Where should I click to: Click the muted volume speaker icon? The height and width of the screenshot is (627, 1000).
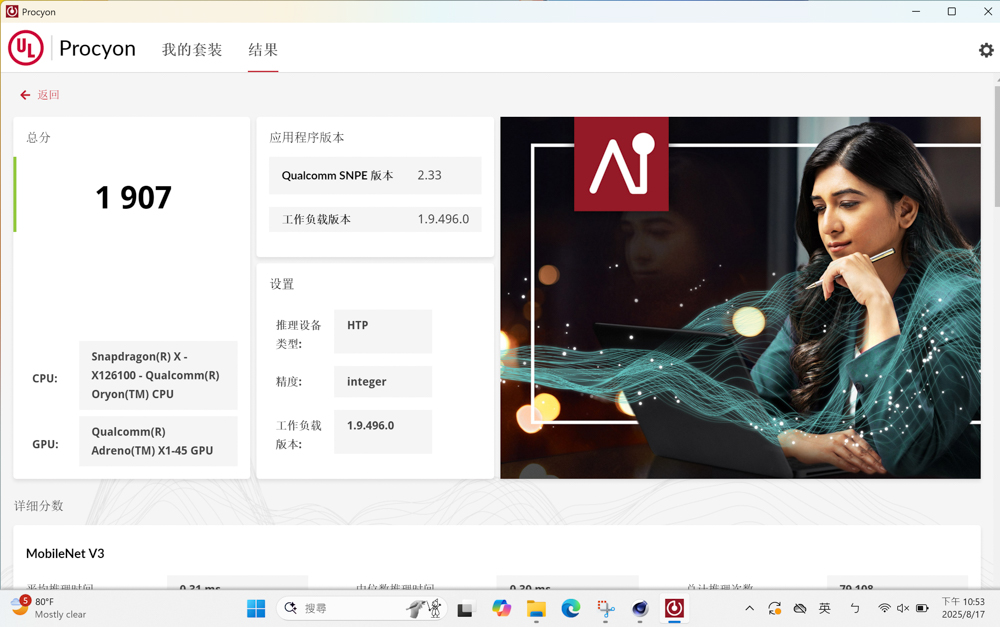902,609
